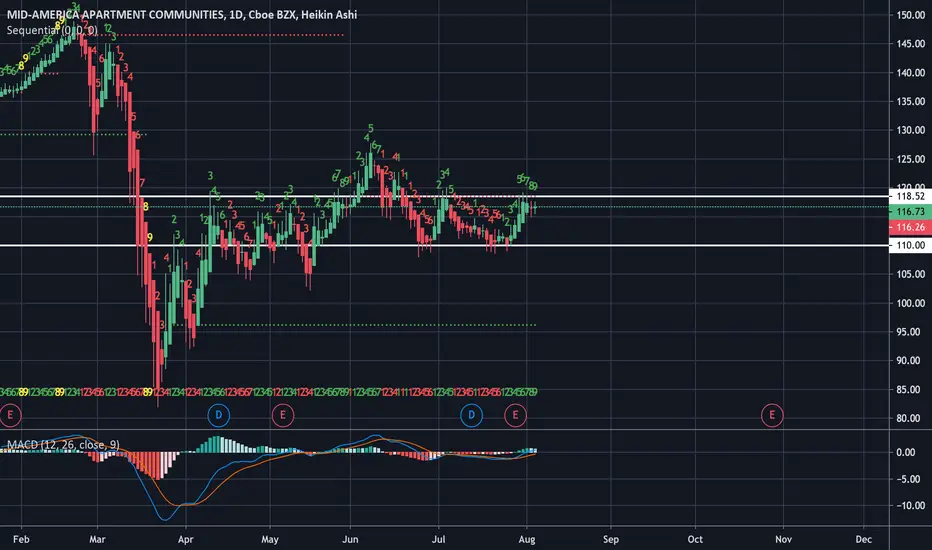Click the earnings E marker before August

(515, 415)
